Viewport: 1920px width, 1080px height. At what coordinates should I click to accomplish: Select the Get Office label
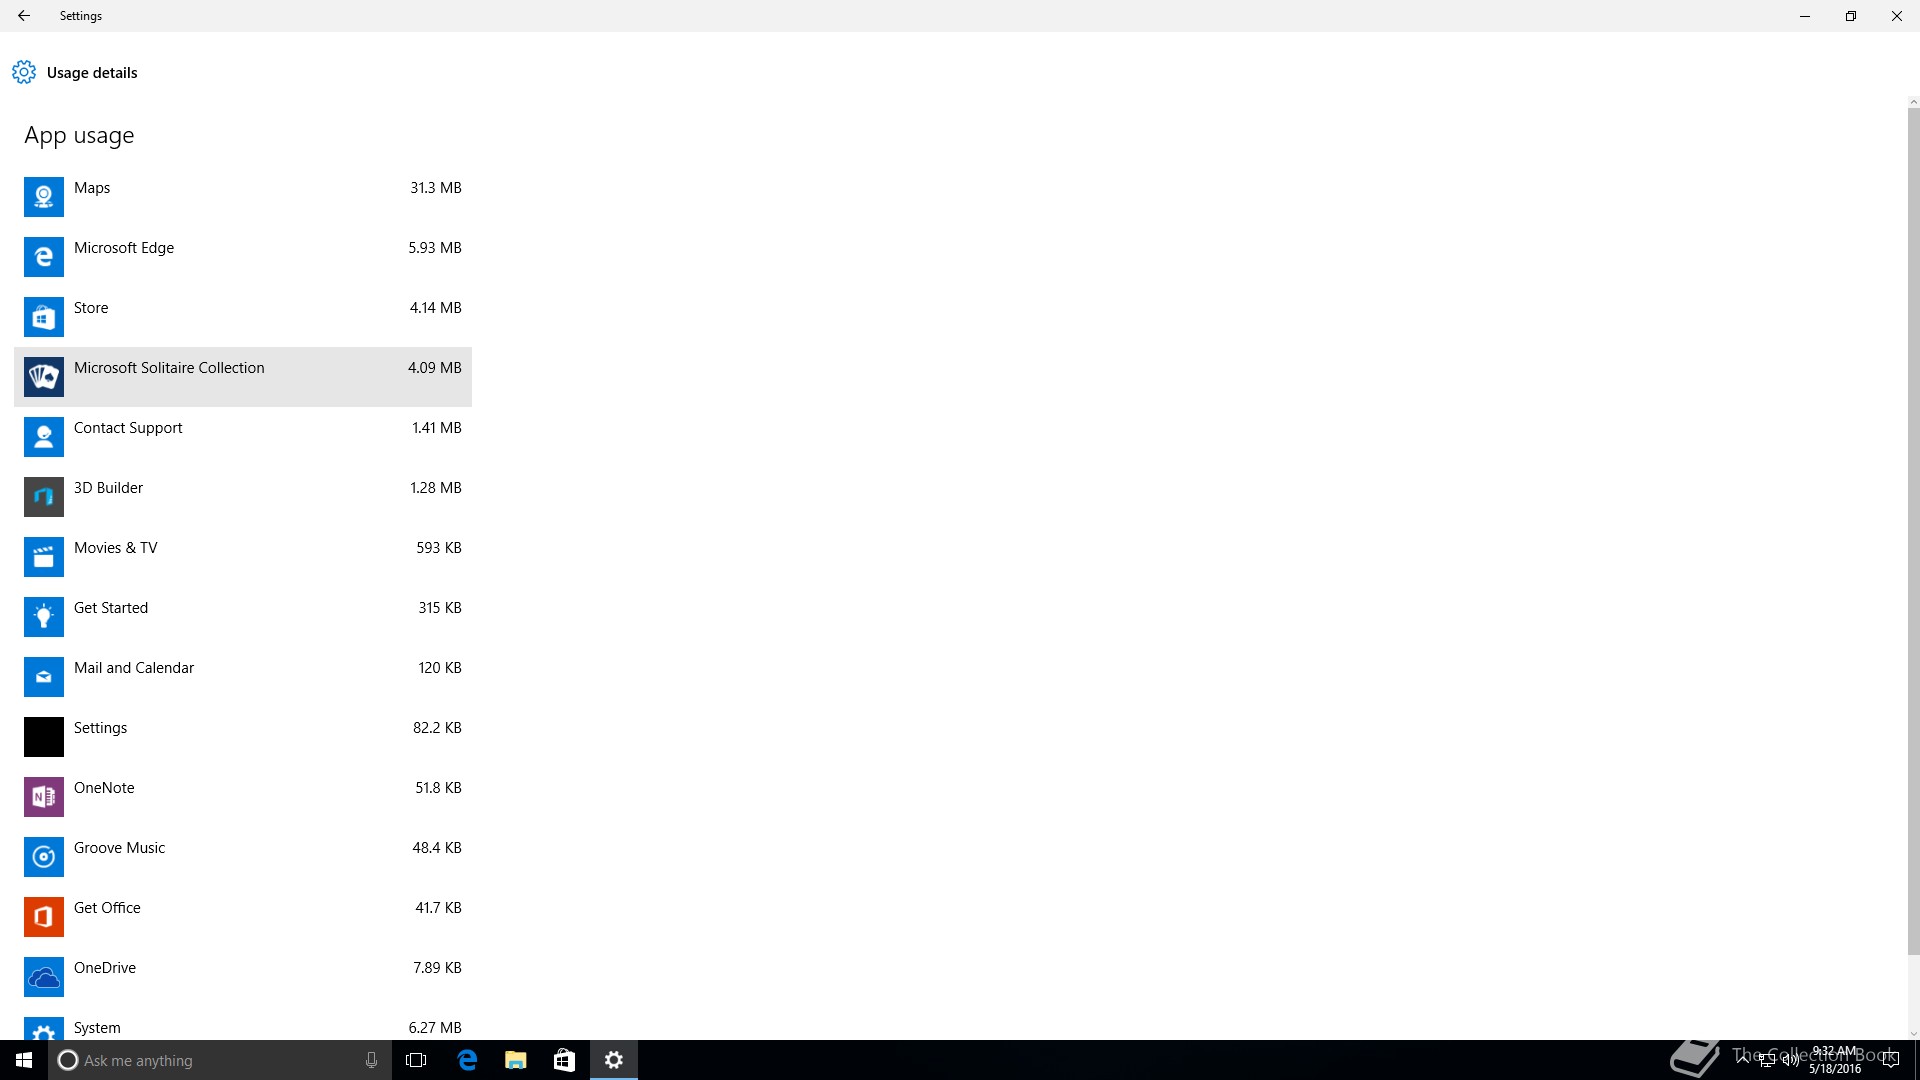[x=107, y=908]
